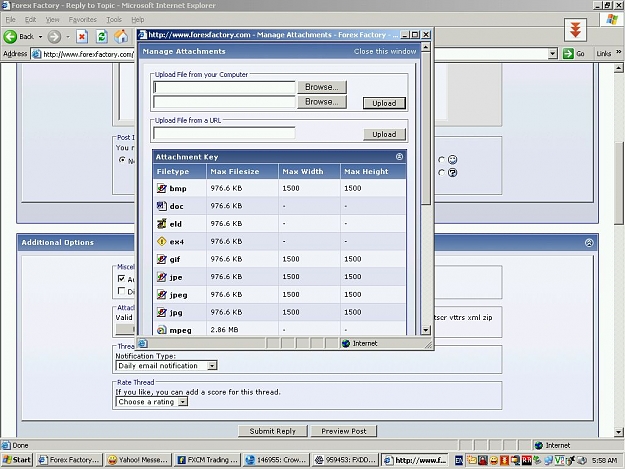Image resolution: width=625 pixels, height=469 pixels.
Task: Open the Notification Type dropdown
Action: pos(167,365)
